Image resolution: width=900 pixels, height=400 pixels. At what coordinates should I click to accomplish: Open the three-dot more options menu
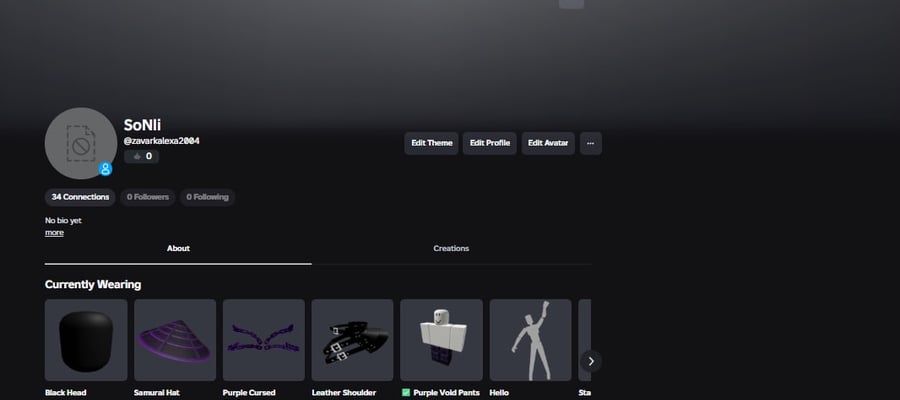click(x=591, y=143)
